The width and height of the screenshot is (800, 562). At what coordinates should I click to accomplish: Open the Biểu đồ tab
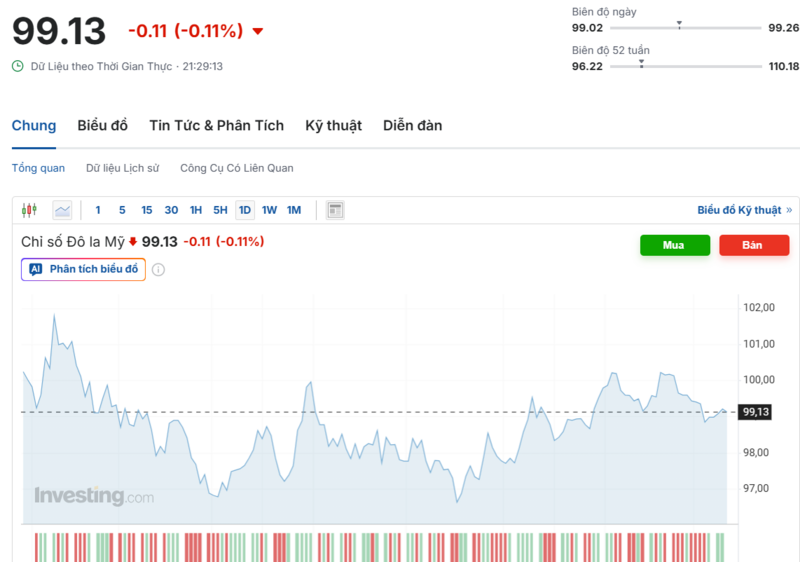[103, 126]
